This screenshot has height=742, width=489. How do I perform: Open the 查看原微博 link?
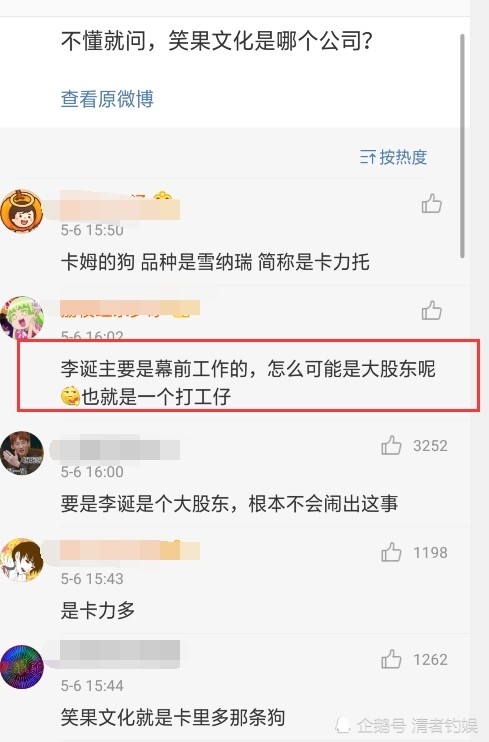tap(107, 99)
